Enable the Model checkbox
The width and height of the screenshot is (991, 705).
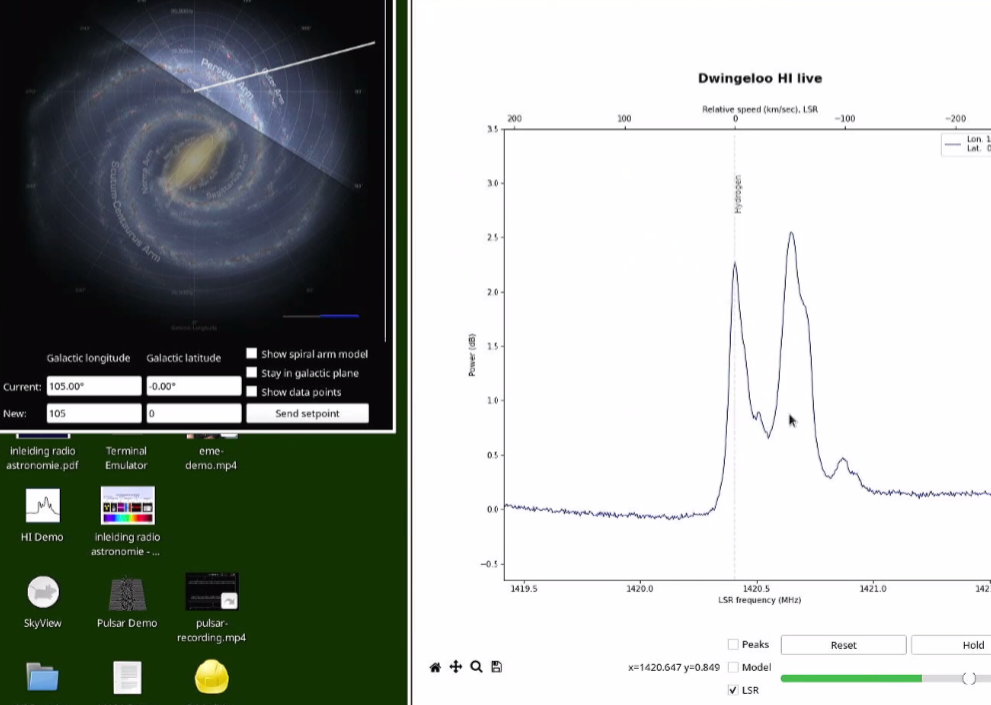[x=734, y=667]
